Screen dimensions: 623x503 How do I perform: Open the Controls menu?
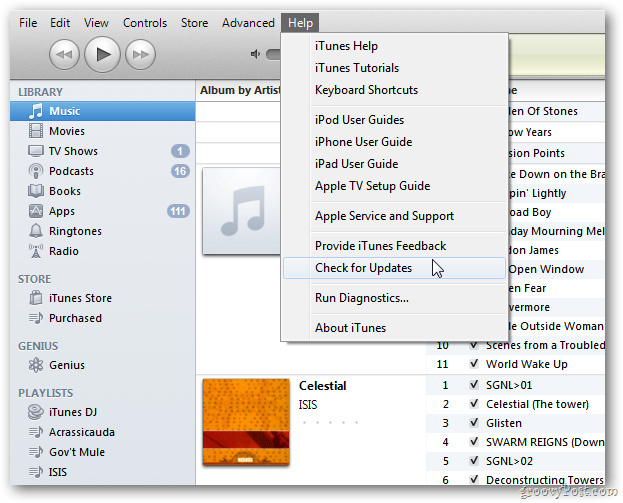(145, 23)
